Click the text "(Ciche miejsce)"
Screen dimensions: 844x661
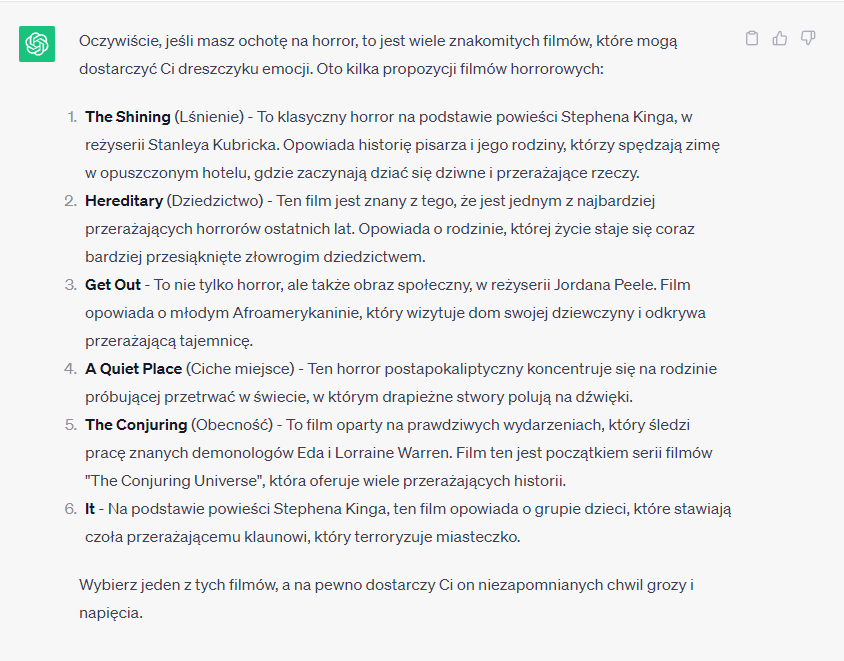click(x=240, y=369)
